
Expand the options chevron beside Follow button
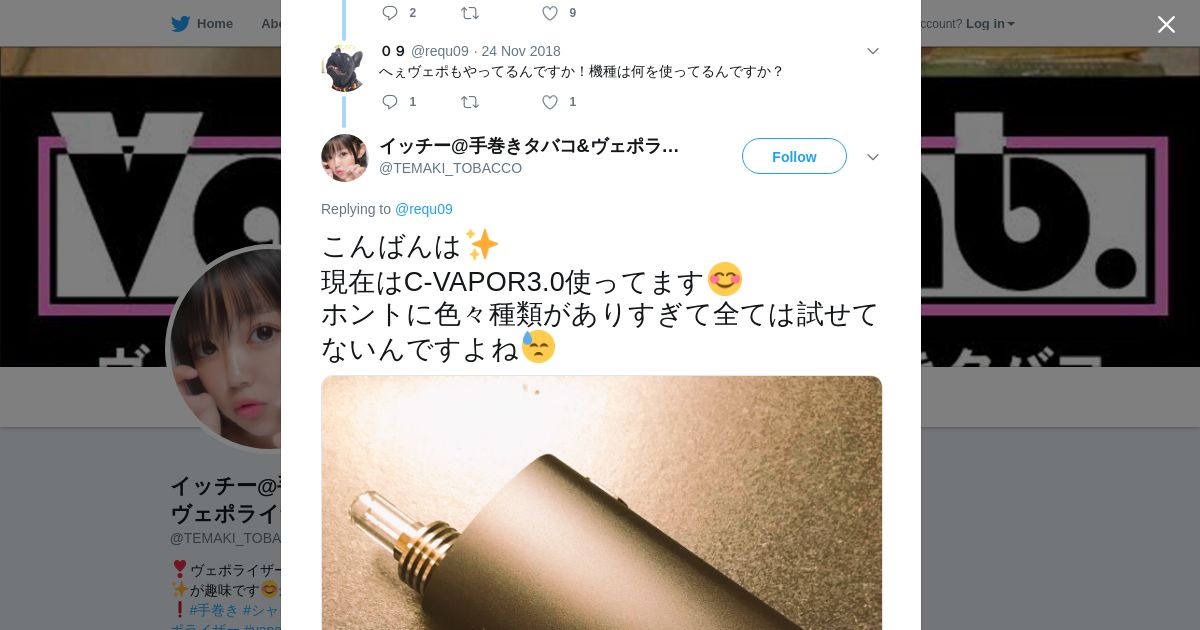pyautogui.click(x=872, y=157)
